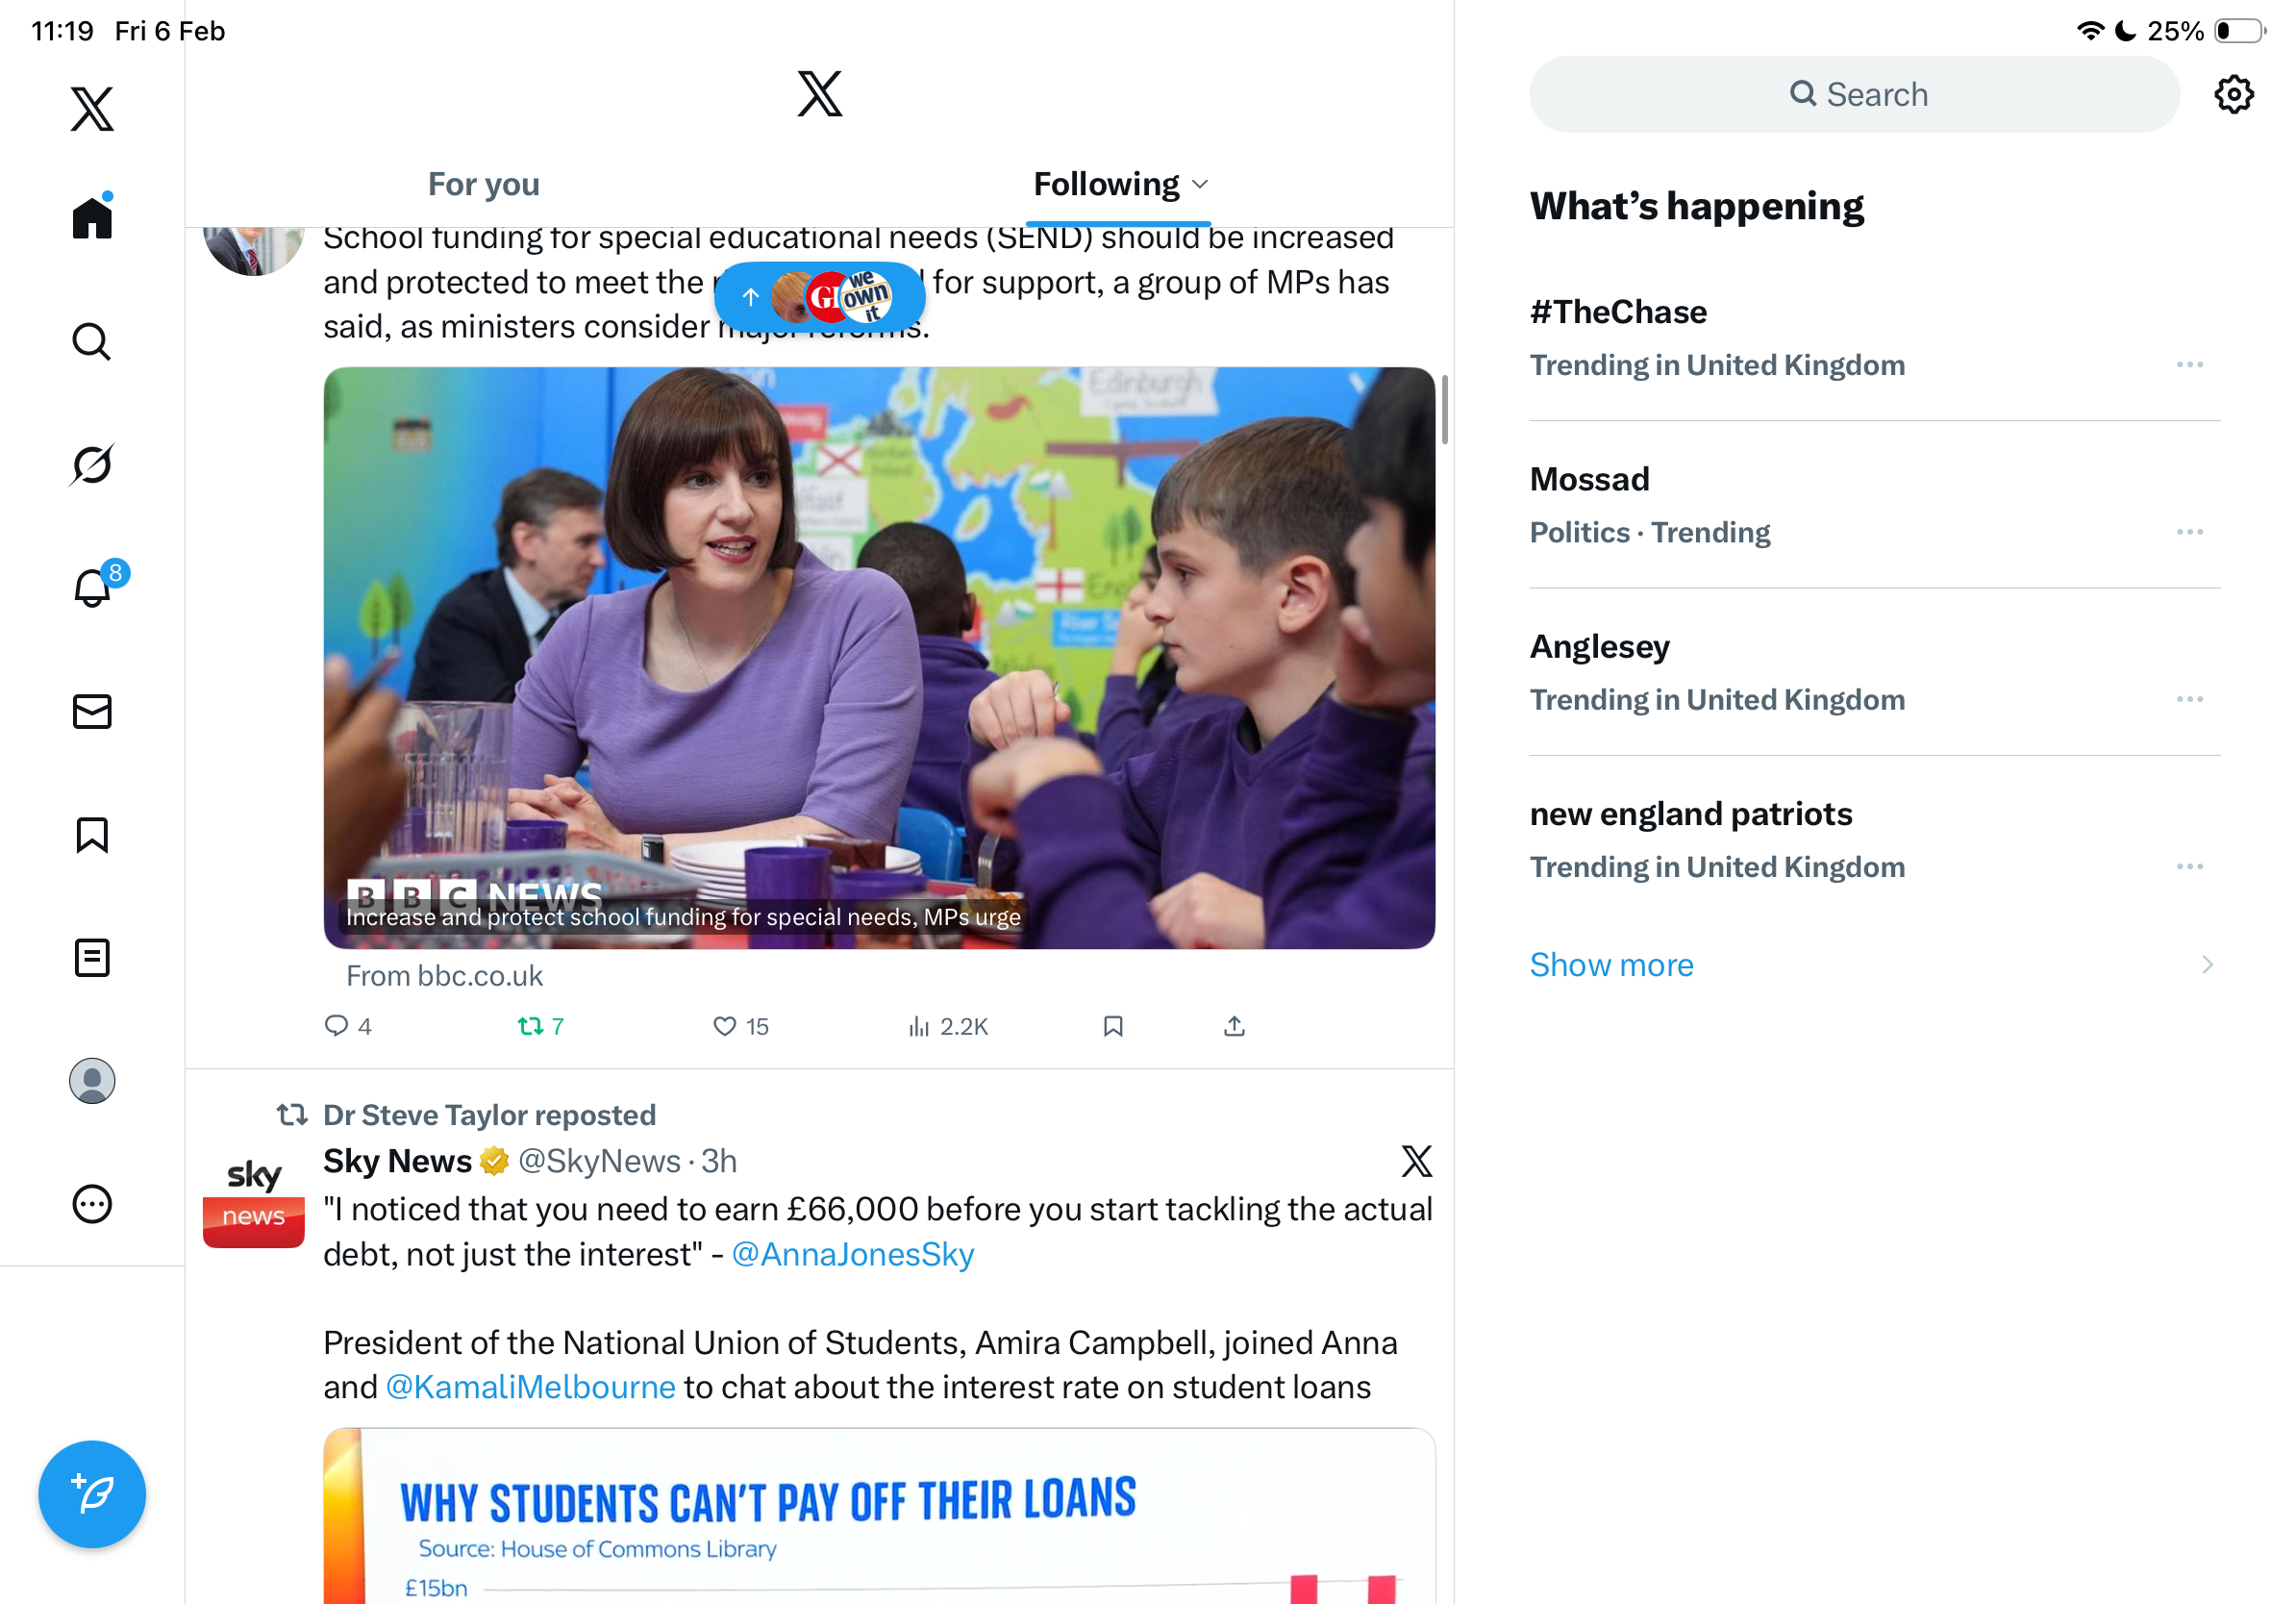Open the profile avatar icon
The image size is (2296, 1604).
[92, 1080]
